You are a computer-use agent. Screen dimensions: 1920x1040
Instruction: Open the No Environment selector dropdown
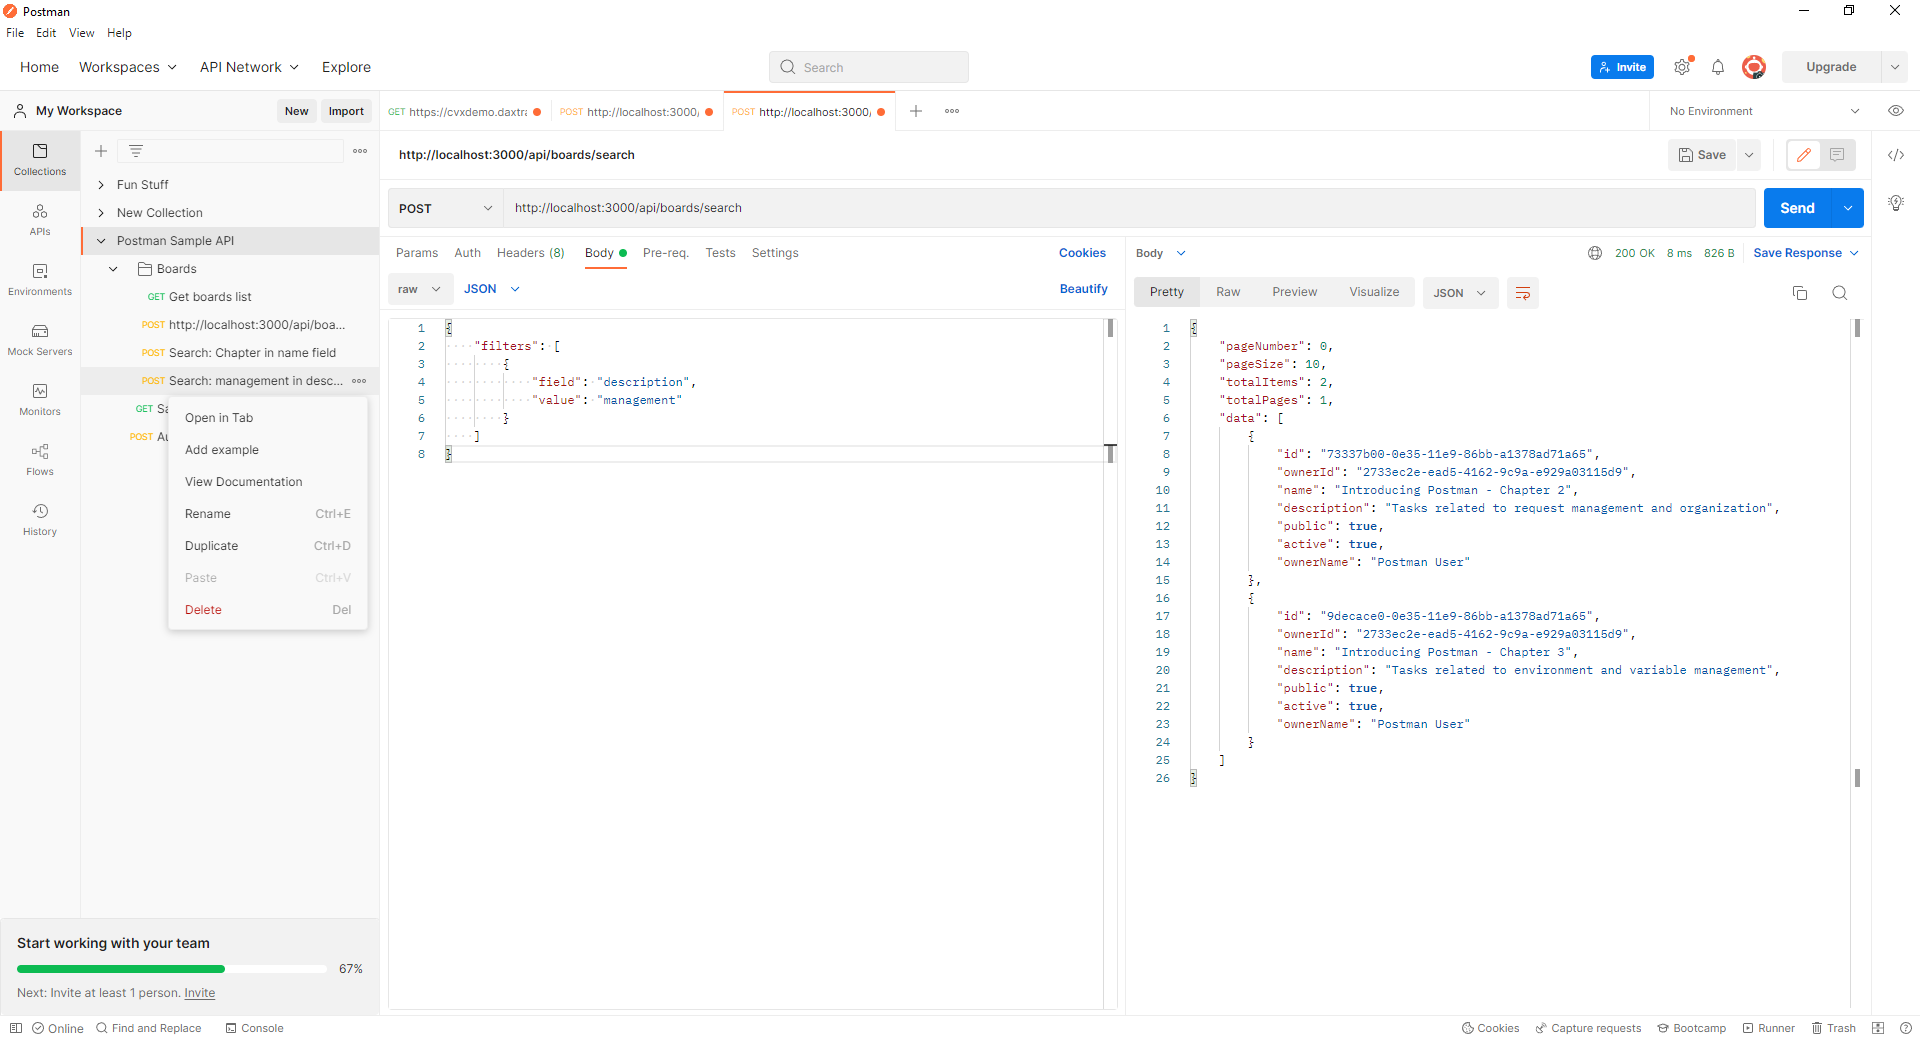pos(1764,111)
